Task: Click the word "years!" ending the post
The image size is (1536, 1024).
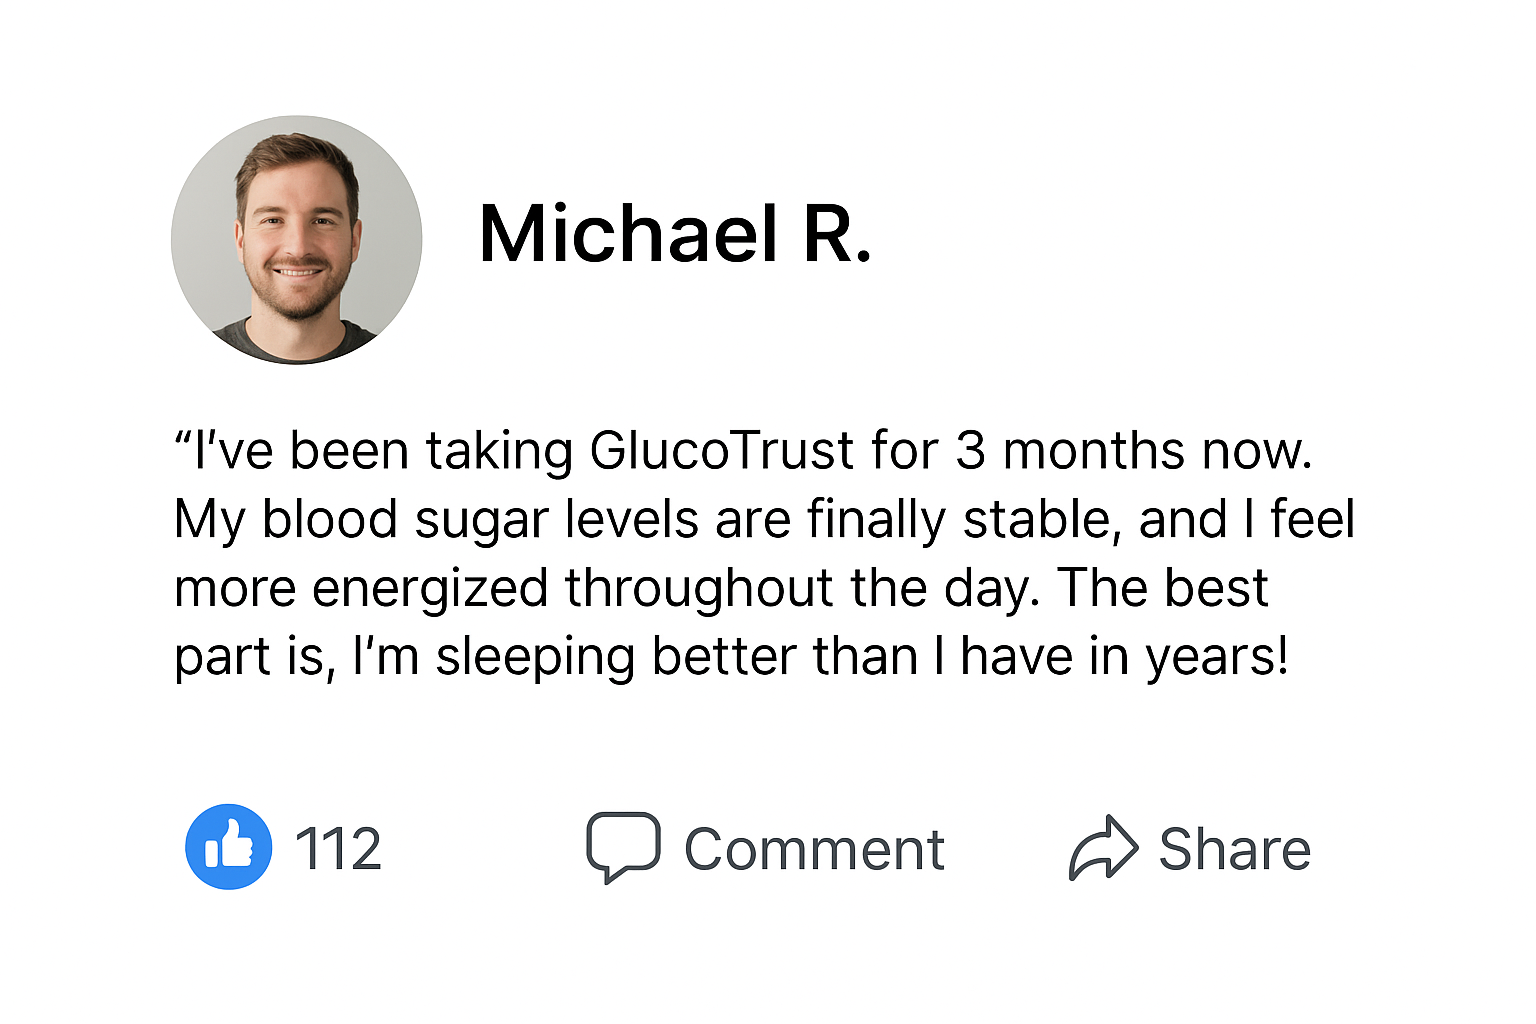Action: (1217, 659)
